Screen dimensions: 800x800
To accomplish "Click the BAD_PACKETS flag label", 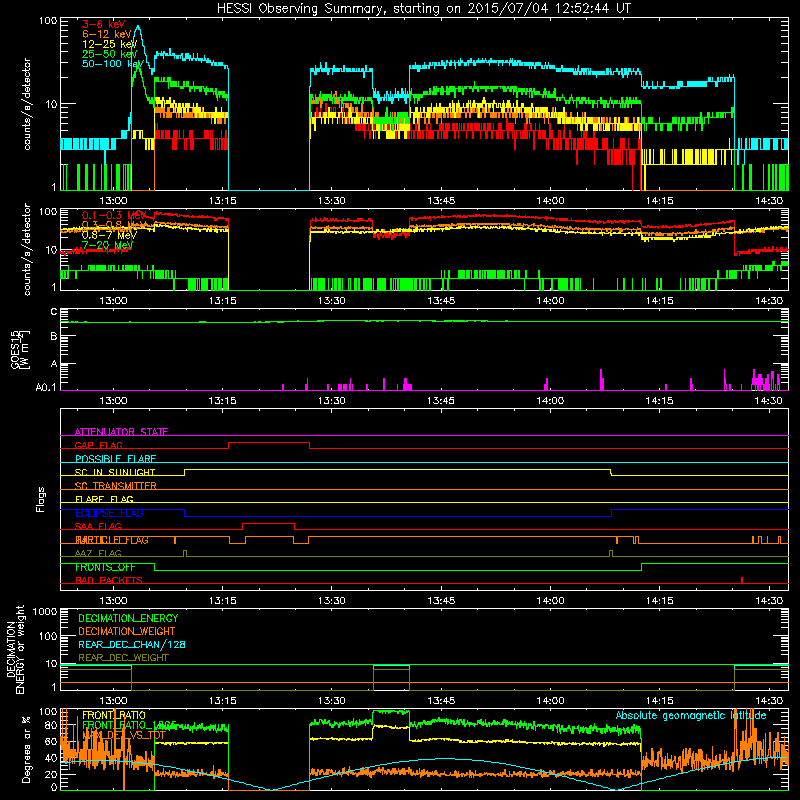I will click(x=109, y=580).
